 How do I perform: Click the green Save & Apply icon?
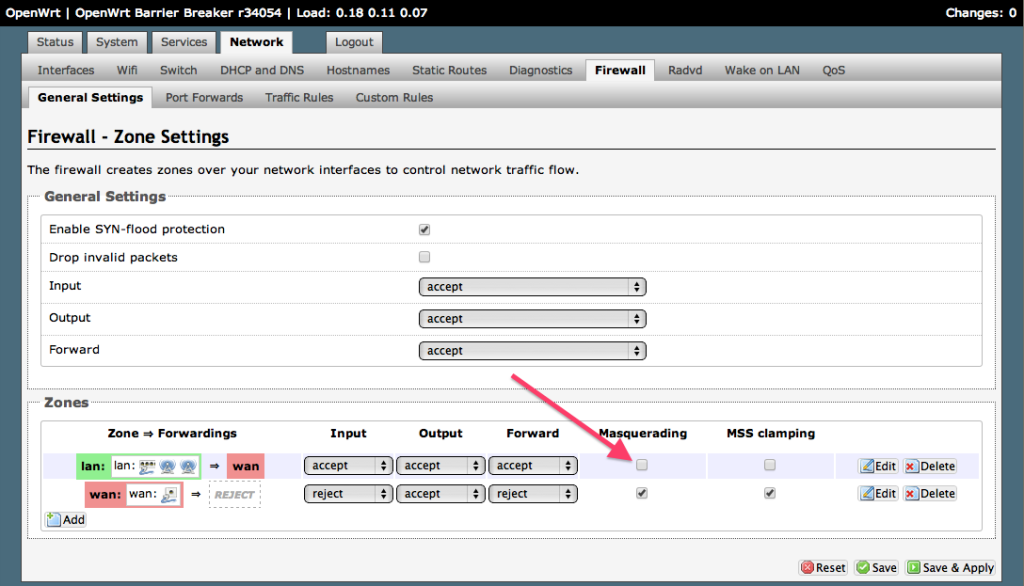[x=914, y=567]
